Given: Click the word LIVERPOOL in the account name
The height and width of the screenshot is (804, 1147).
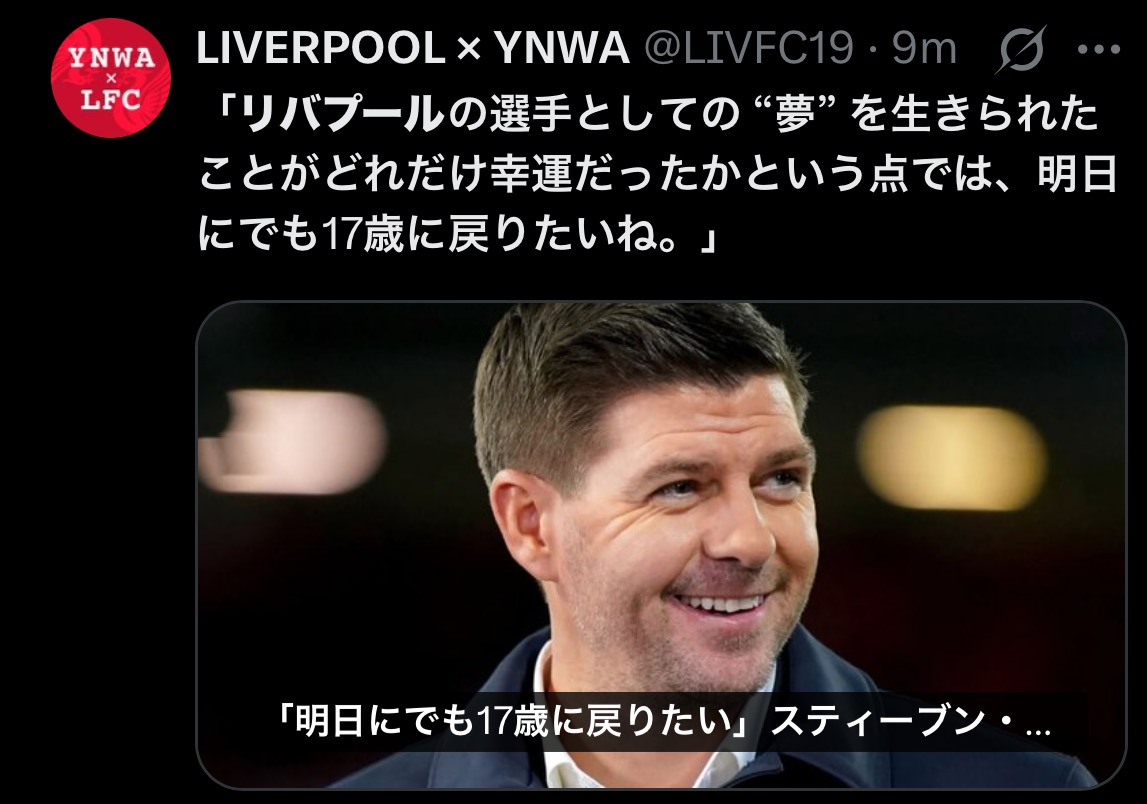Looking at the screenshot, I should click(320, 48).
